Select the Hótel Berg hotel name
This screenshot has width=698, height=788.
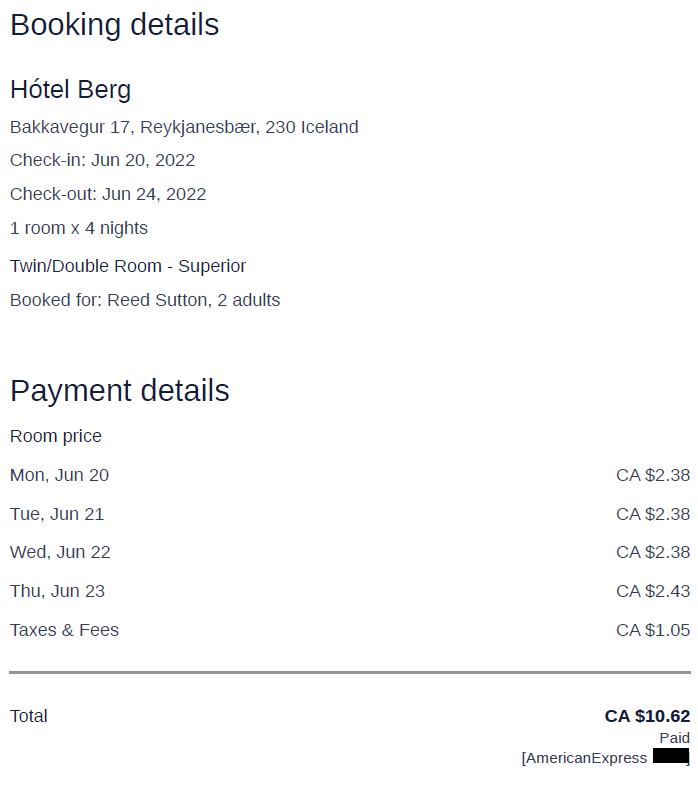point(70,90)
